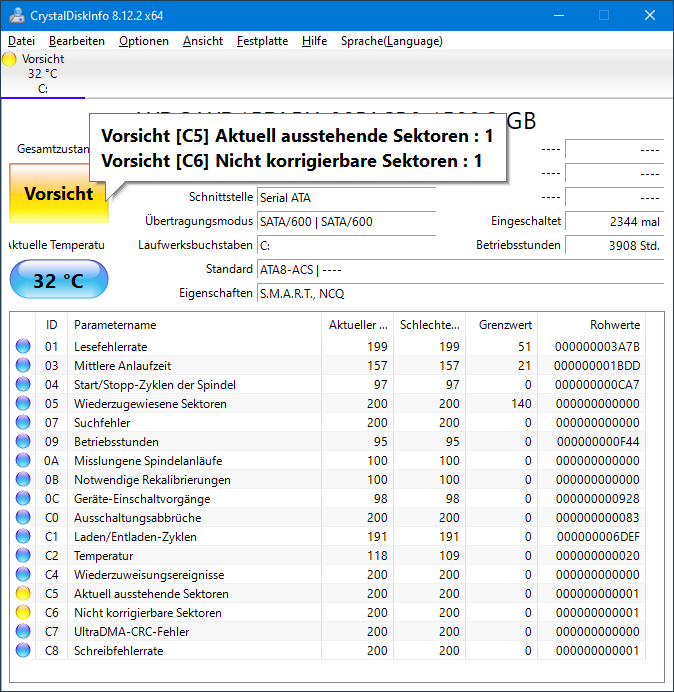Viewport: 674px width, 692px height.
Task: Click the Eigenschaften field S.M.A.R.T., NCQ
Action: point(460,293)
